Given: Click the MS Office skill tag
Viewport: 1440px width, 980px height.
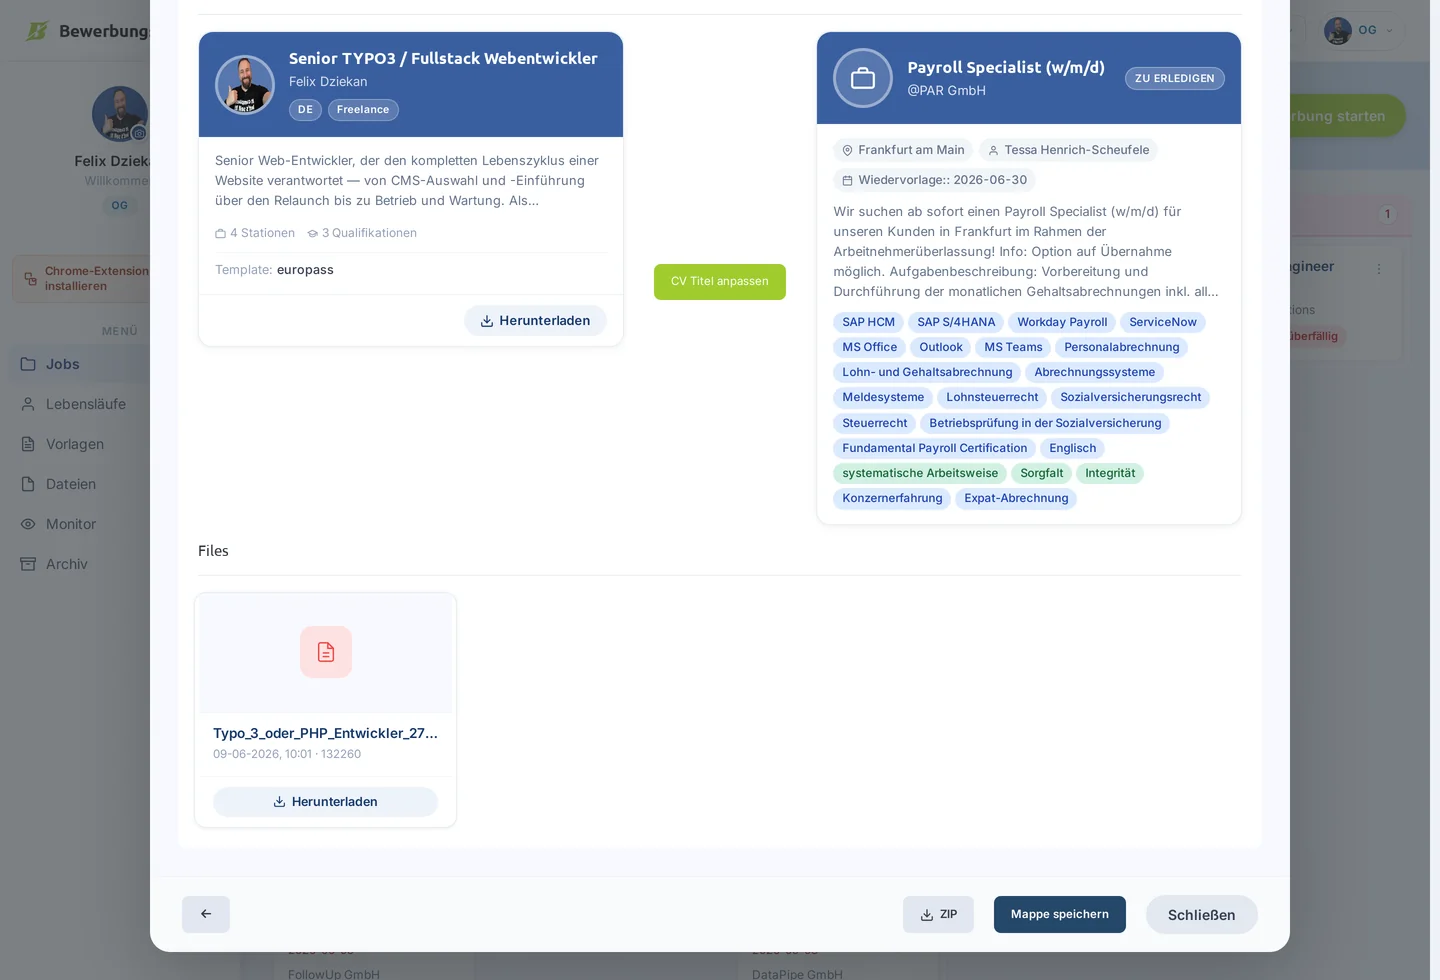Looking at the screenshot, I should click(x=870, y=347).
